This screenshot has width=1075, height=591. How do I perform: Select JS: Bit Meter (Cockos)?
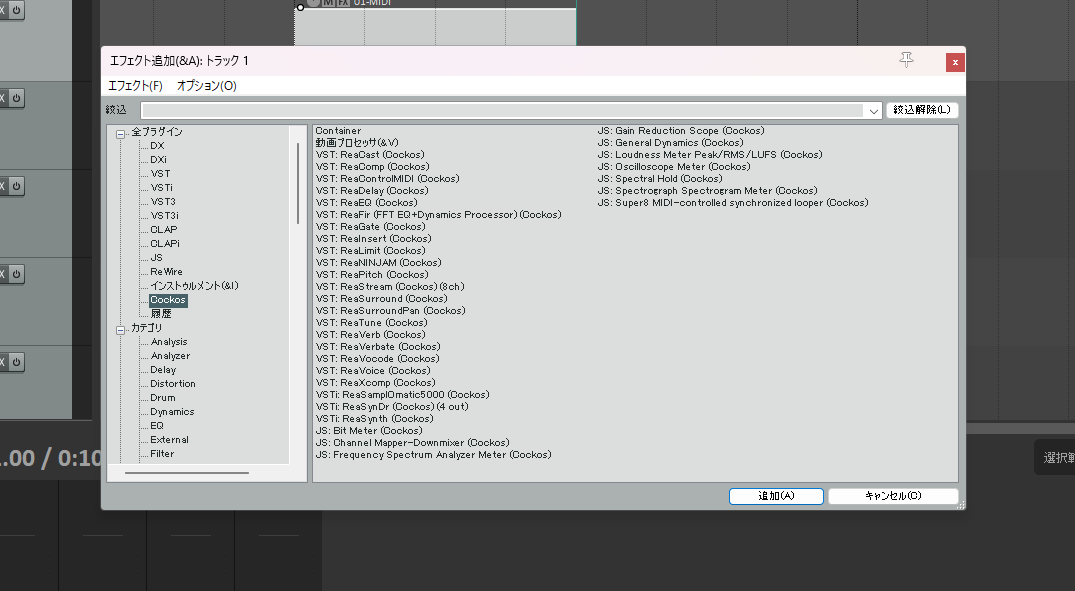[369, 431]
